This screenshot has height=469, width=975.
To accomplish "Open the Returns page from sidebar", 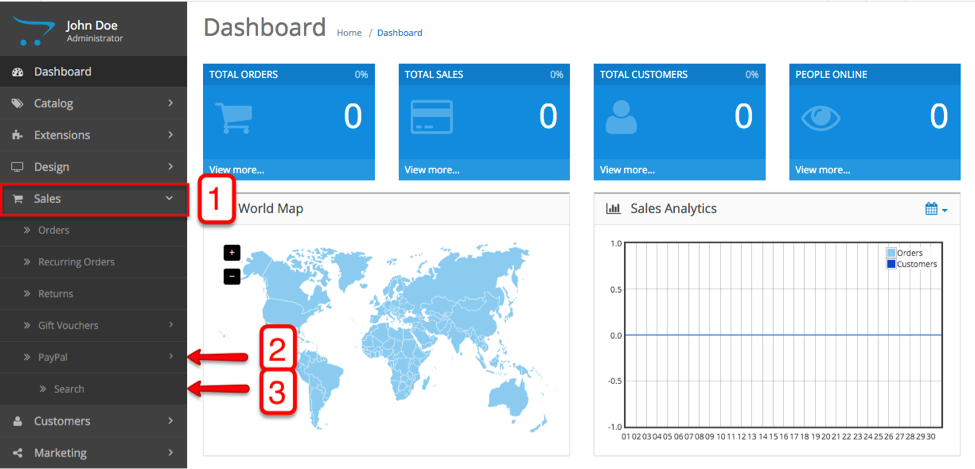I will click(55, 294).
